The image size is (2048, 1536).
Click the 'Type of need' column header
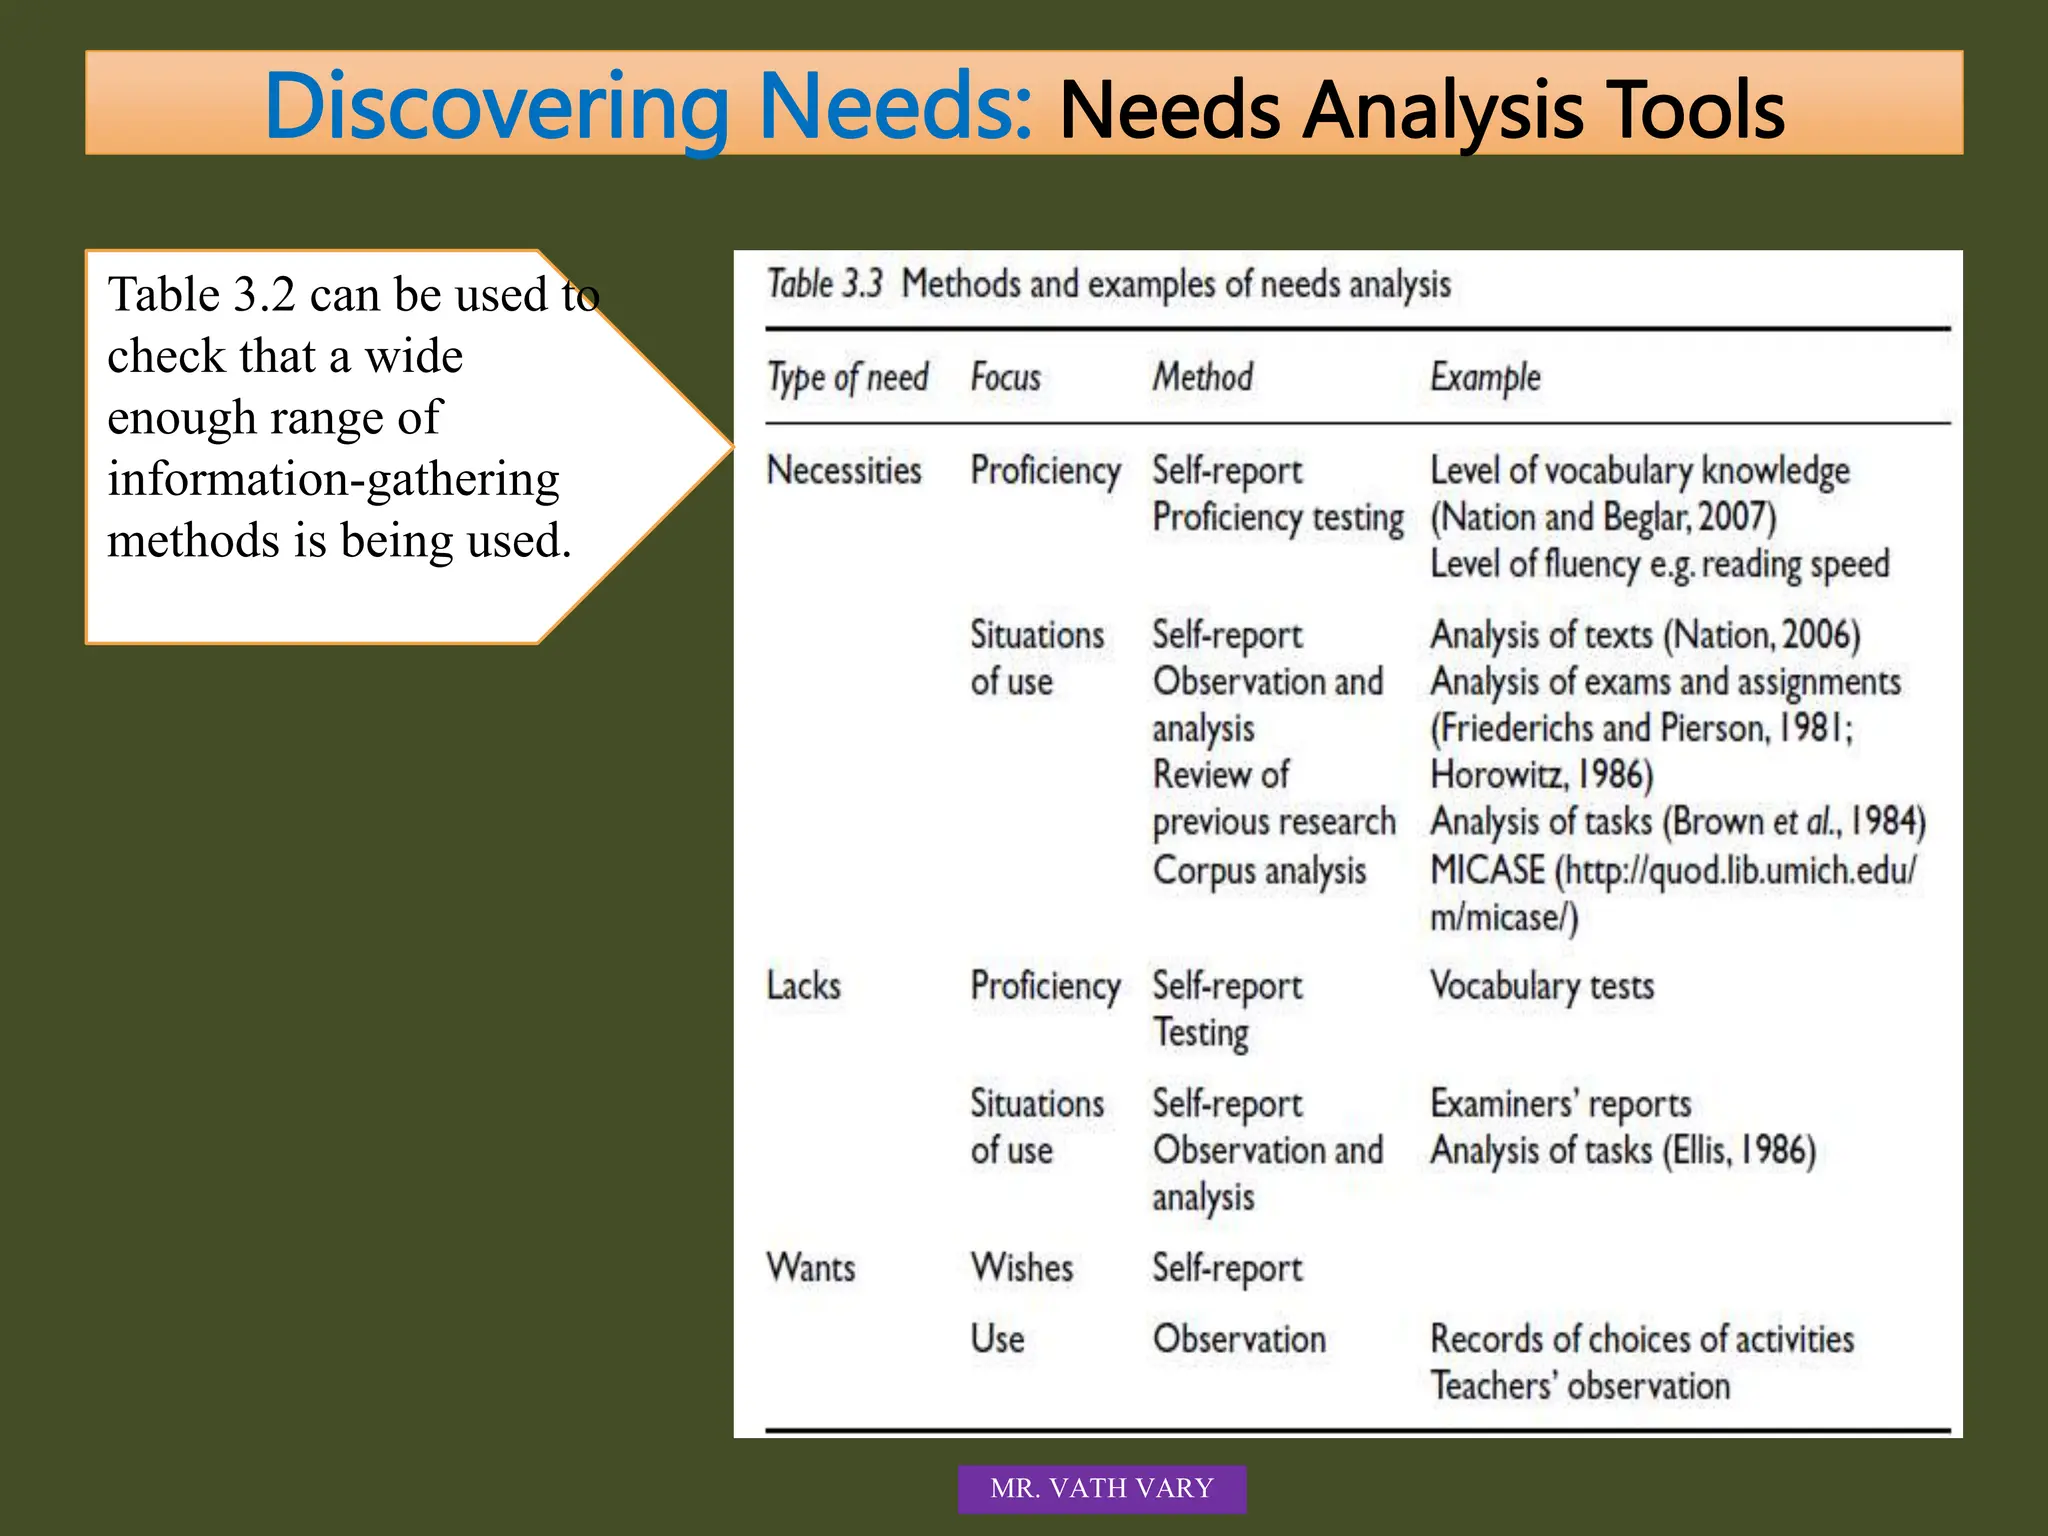pyautogui.click(x=848, y=378)
